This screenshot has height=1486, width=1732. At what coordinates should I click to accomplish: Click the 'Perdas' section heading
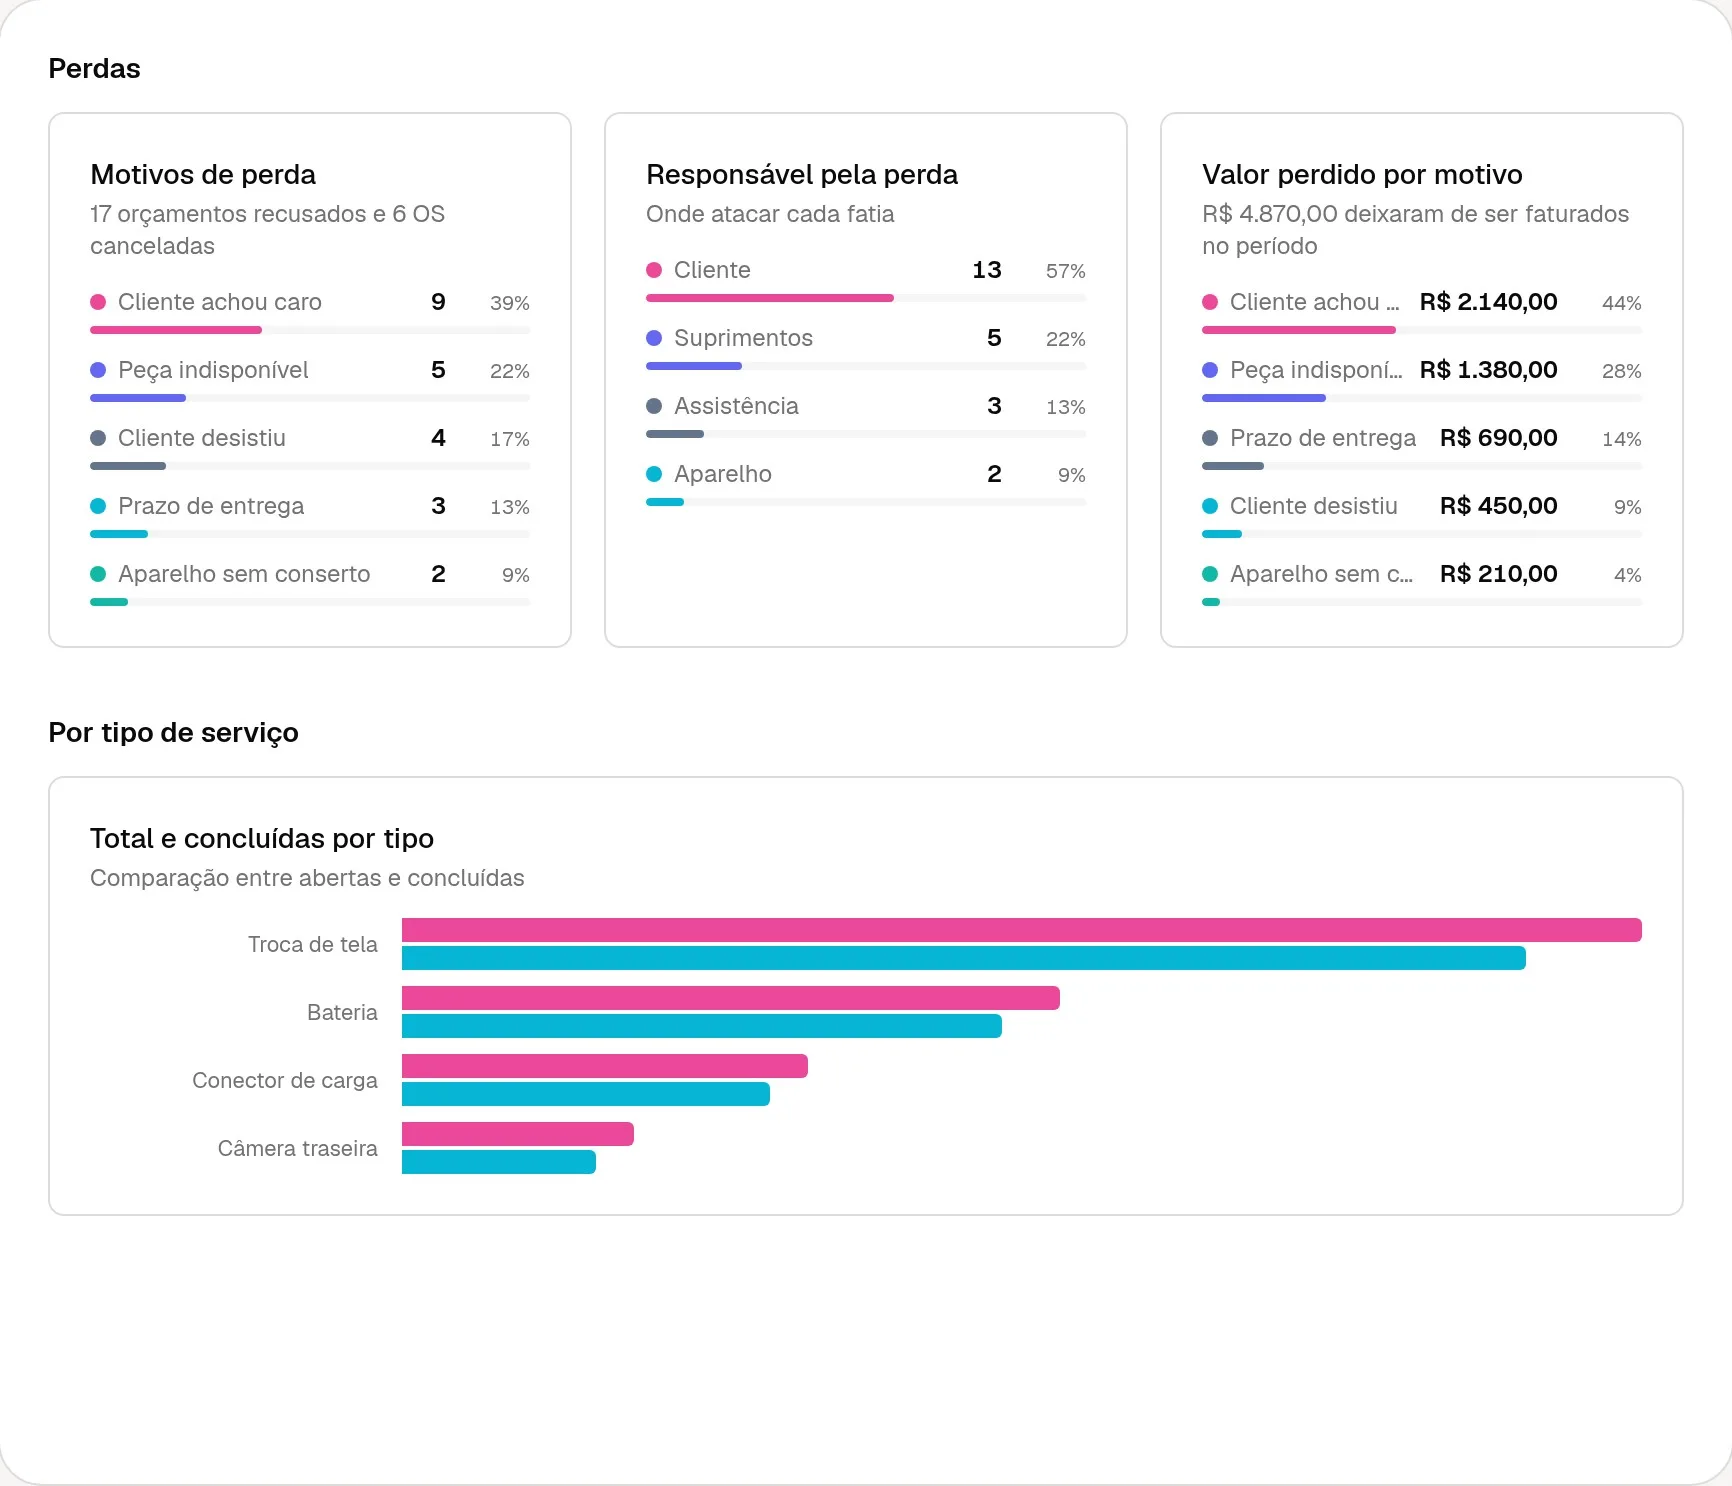[94, 68]
